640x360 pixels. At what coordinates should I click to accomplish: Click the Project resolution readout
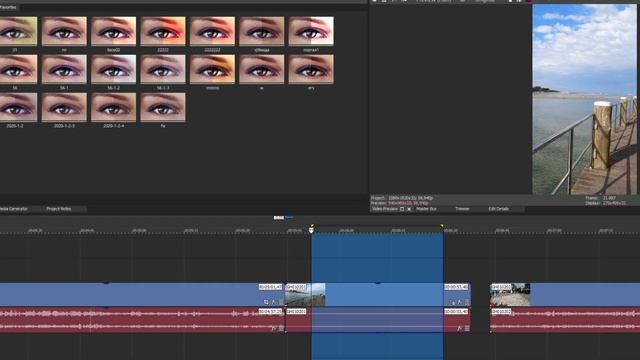click(x=402, y=198)
